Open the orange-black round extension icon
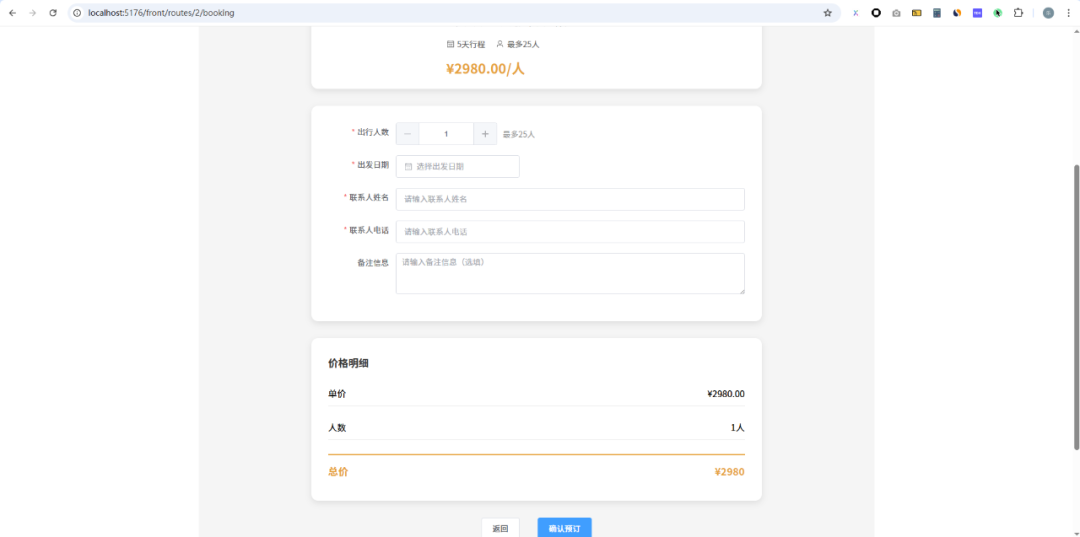1080x537 pixels. pos(957,13)
